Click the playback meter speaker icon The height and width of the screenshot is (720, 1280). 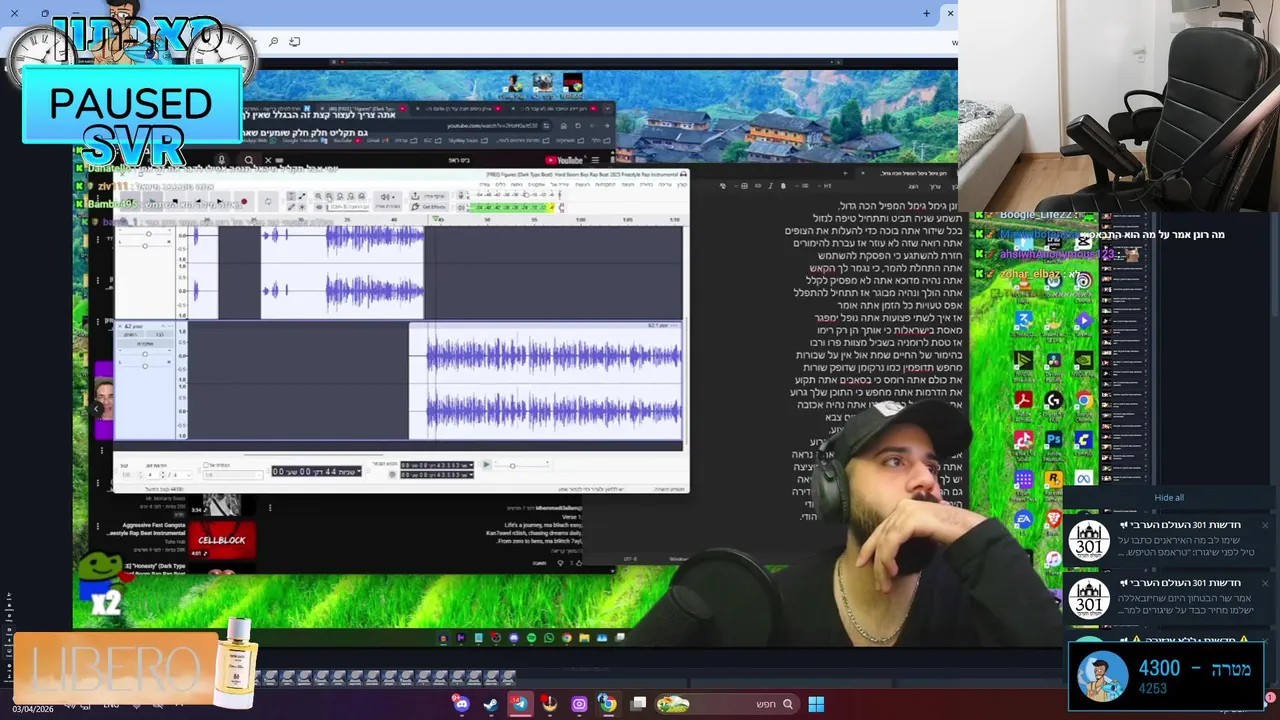[460, 207]
